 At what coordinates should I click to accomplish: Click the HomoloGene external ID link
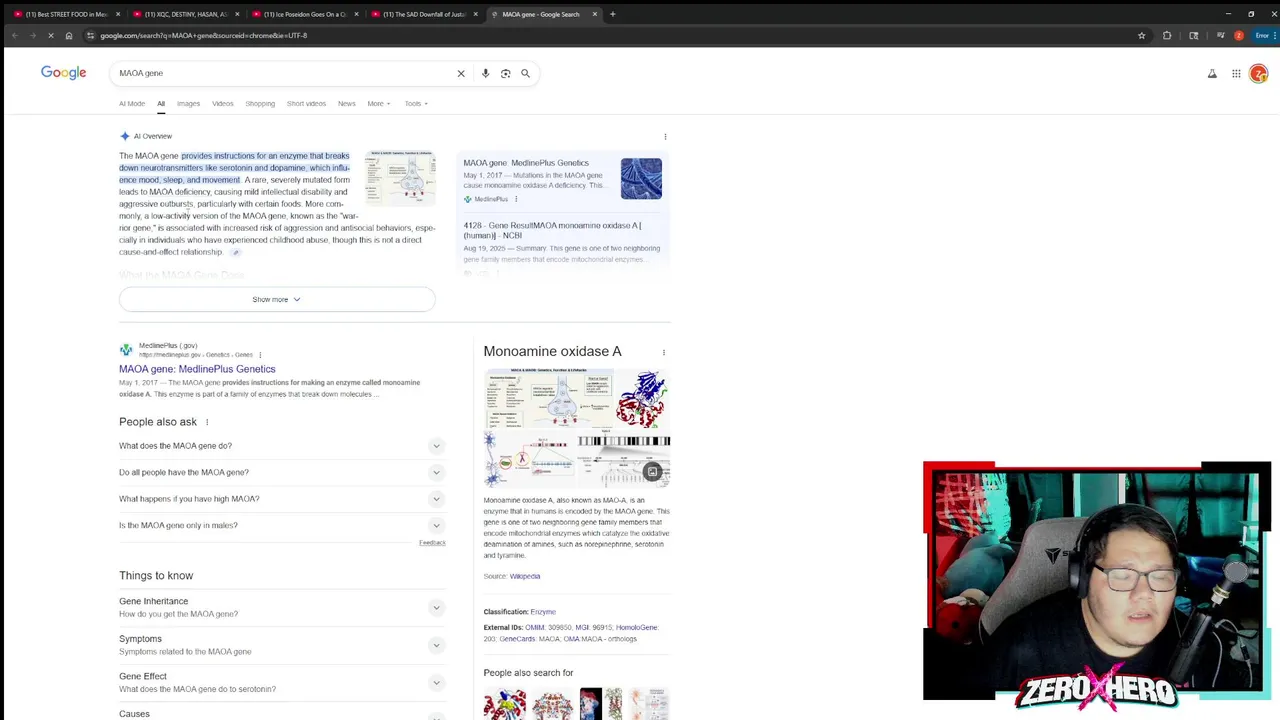point(636,627)
